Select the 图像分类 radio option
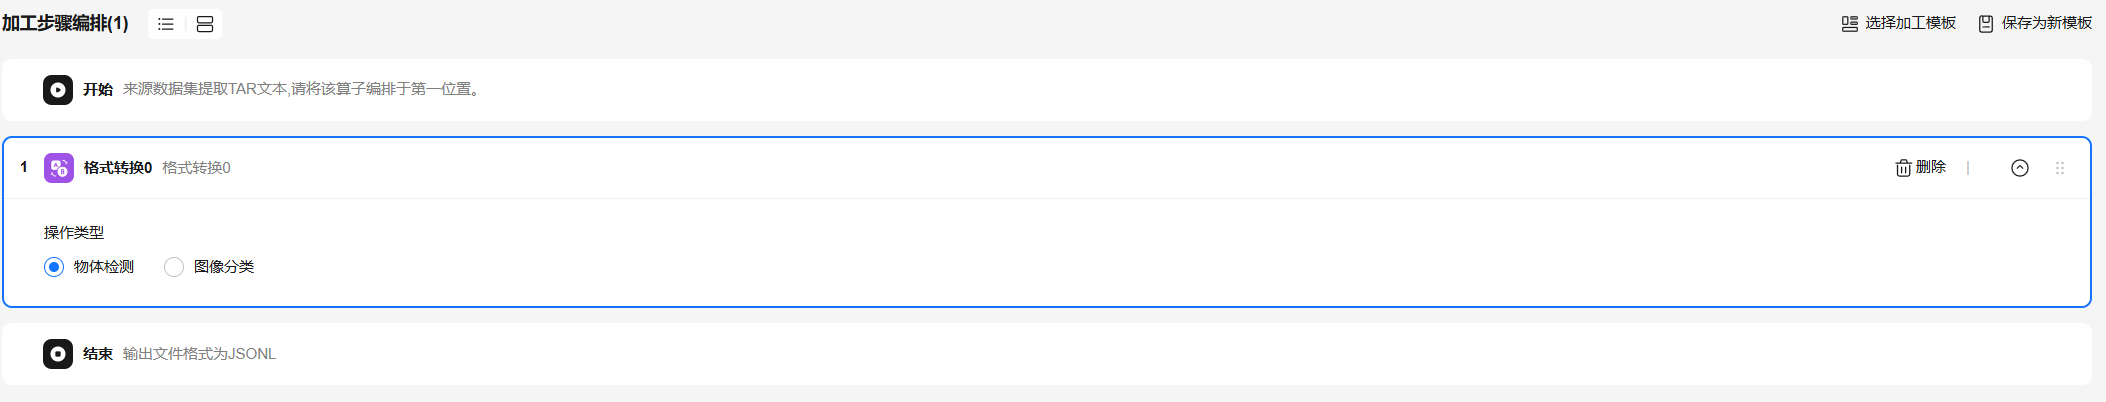This screenshot has height=402, width=2106. (x=174, y=267)
